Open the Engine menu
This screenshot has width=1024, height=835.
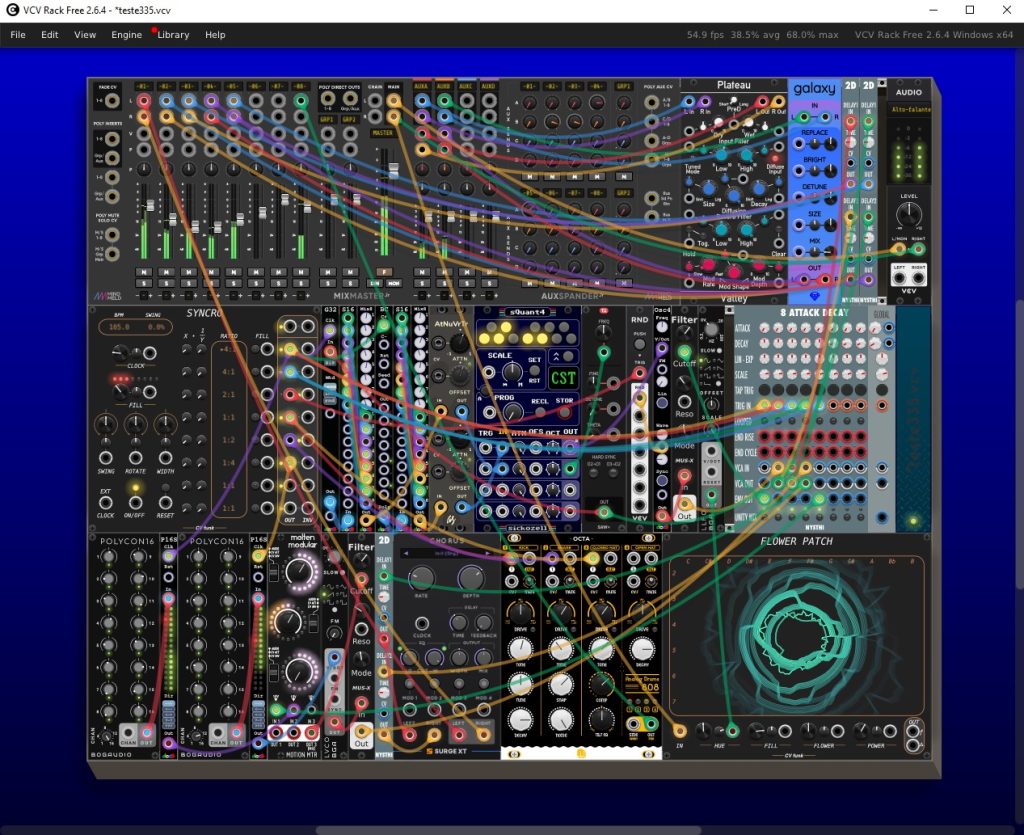point(126,35)
